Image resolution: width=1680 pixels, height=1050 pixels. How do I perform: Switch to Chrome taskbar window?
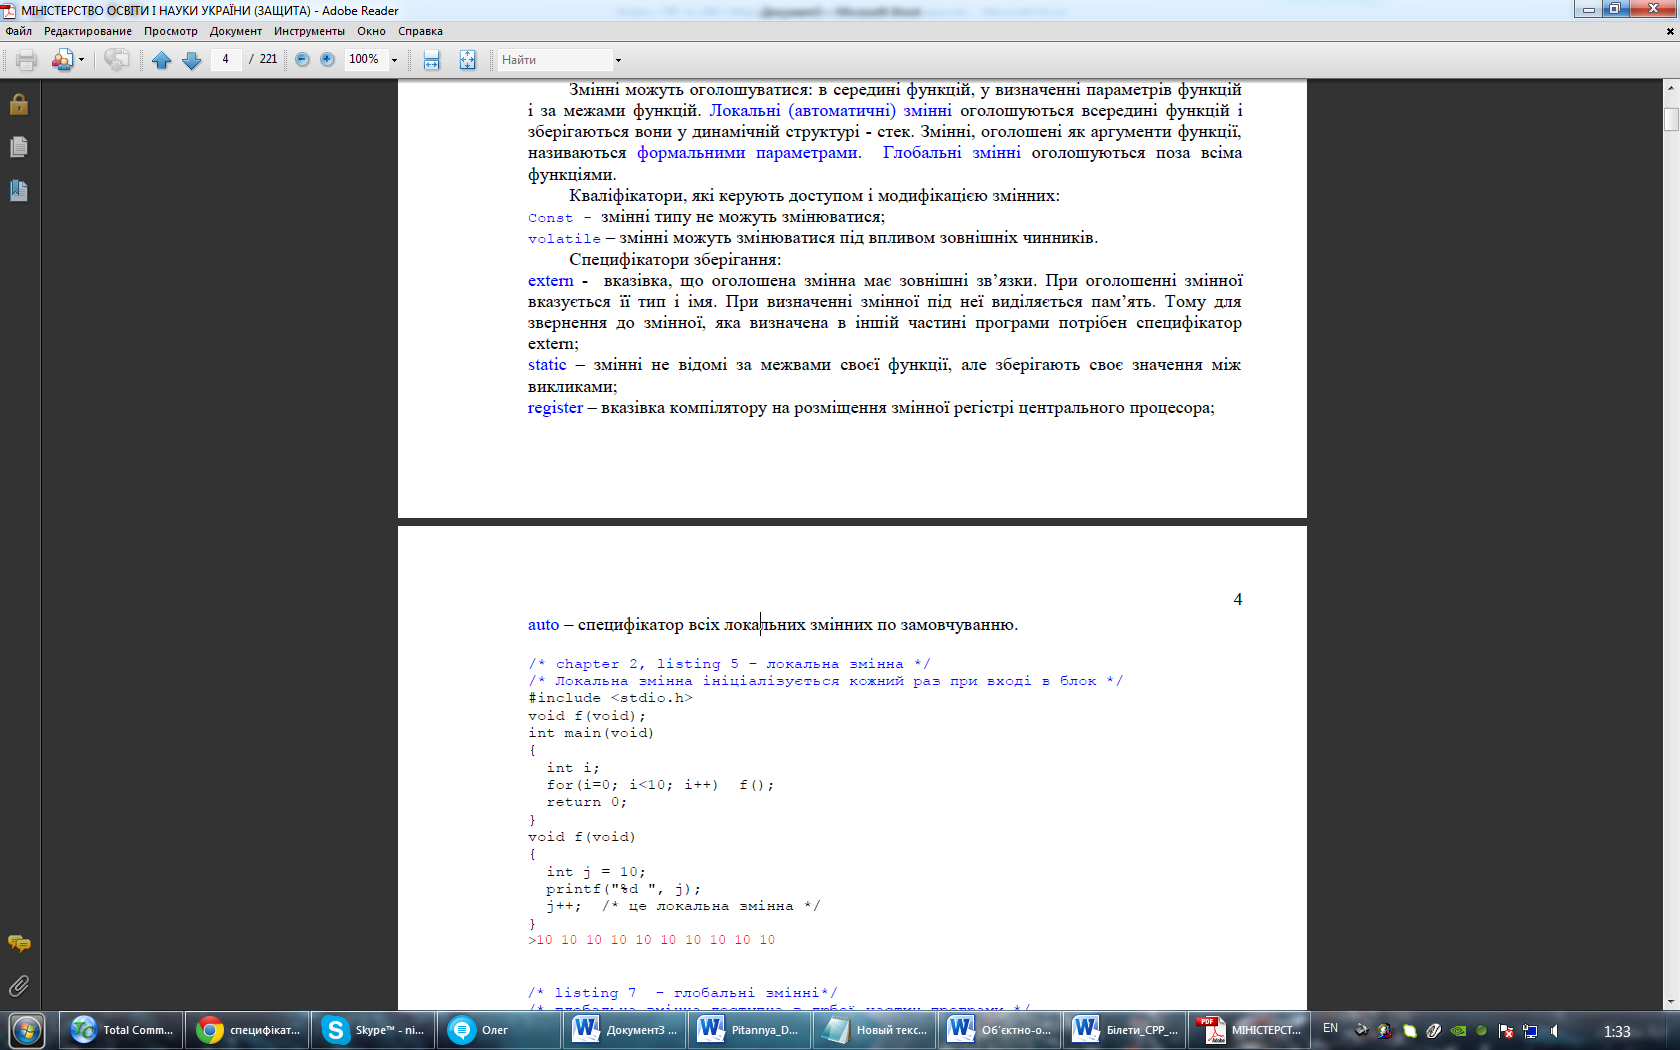pos(248,1030)
